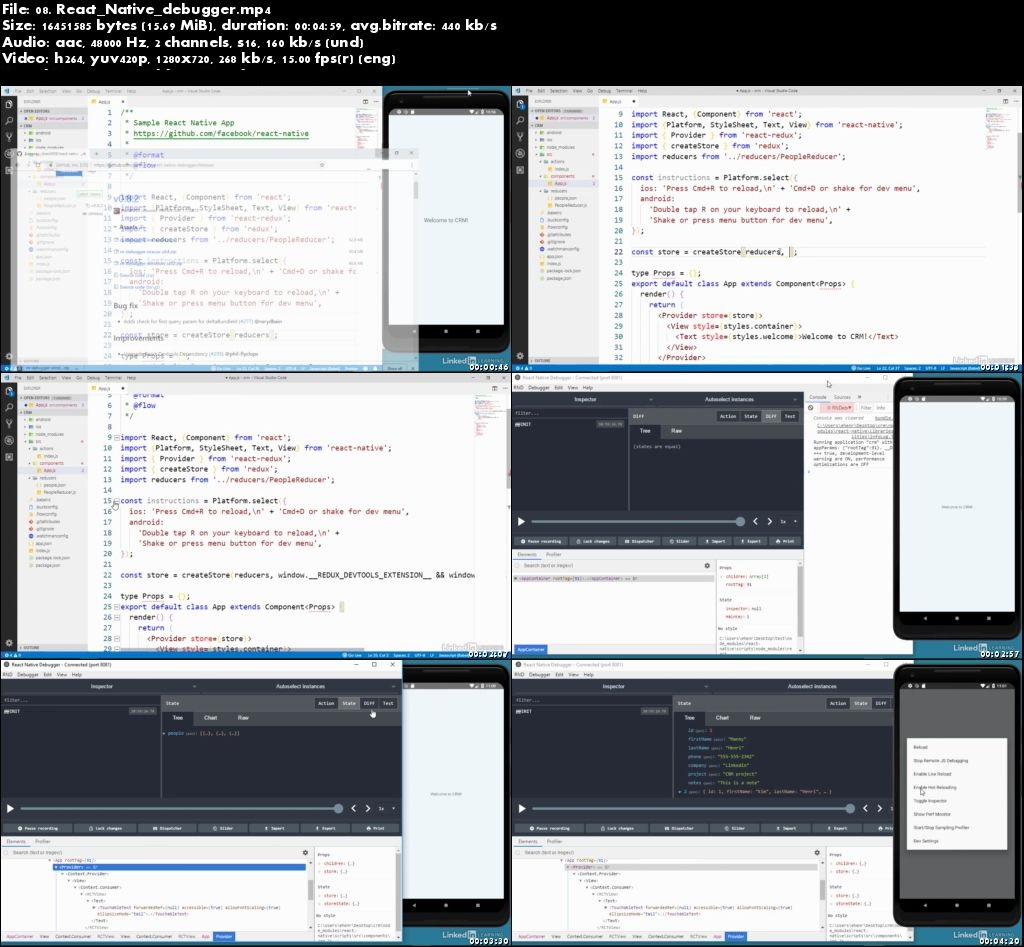Expand the "people" node in the State tree
The height and width of the screenshot is (947, 1024).
pyautogui.click(x=165, y=733)
